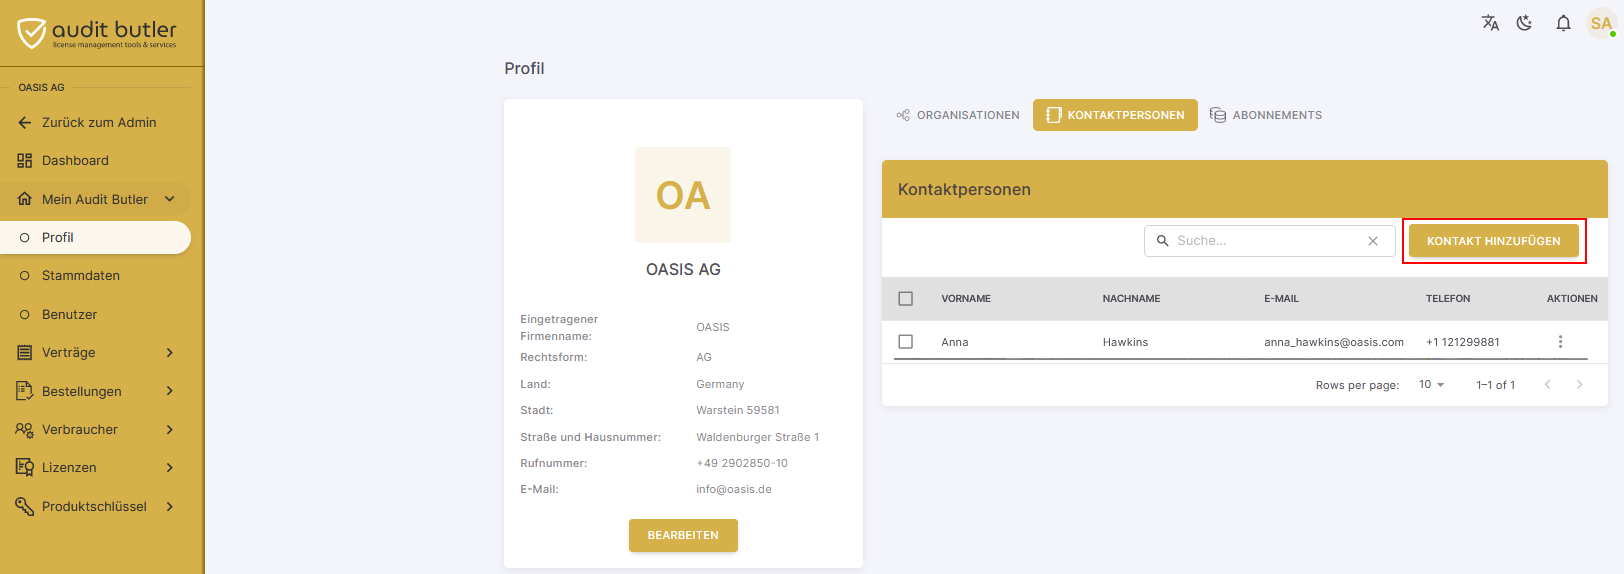Expand the Verbraucher submenu

[170, 429]
